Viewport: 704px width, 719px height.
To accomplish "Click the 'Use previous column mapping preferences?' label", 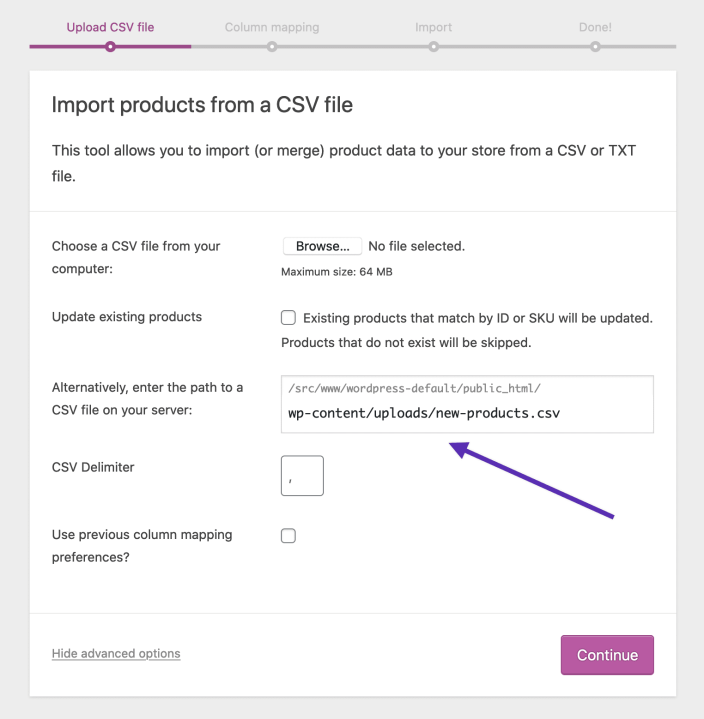I will [x=141, y=546].
